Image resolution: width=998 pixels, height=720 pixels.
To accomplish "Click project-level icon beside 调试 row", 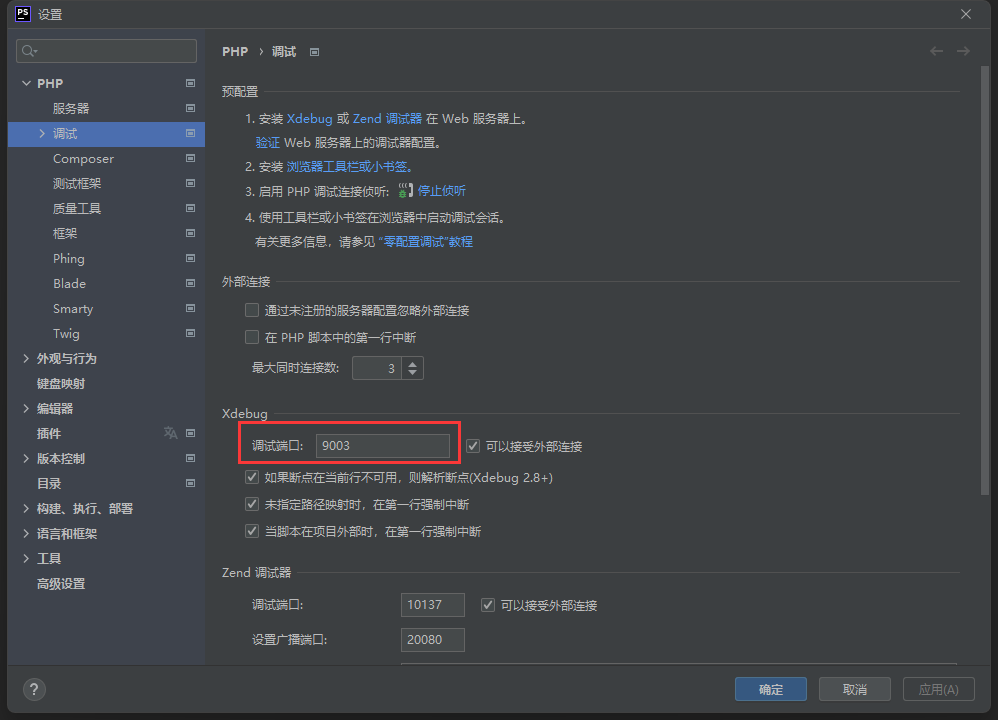I will coord(190,133).
